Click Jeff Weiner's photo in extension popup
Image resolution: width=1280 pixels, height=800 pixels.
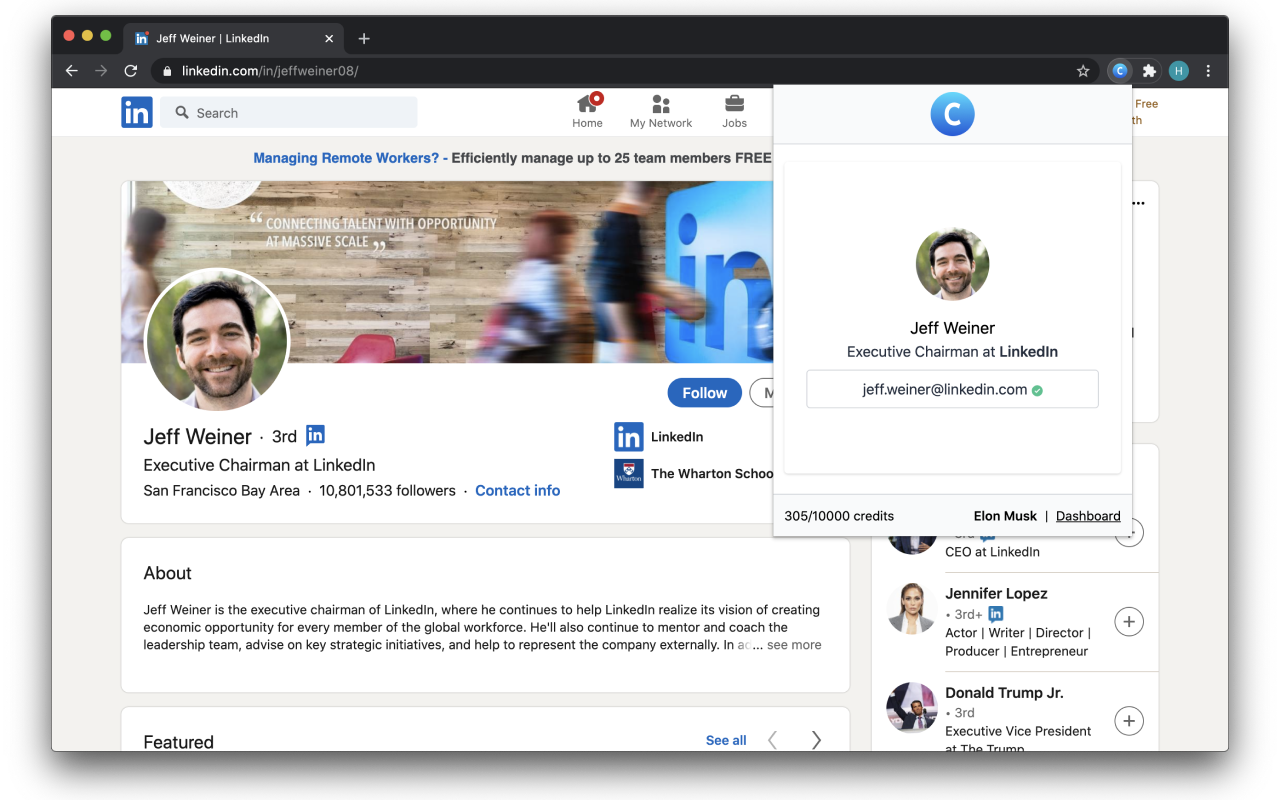(x=952, y=264)
